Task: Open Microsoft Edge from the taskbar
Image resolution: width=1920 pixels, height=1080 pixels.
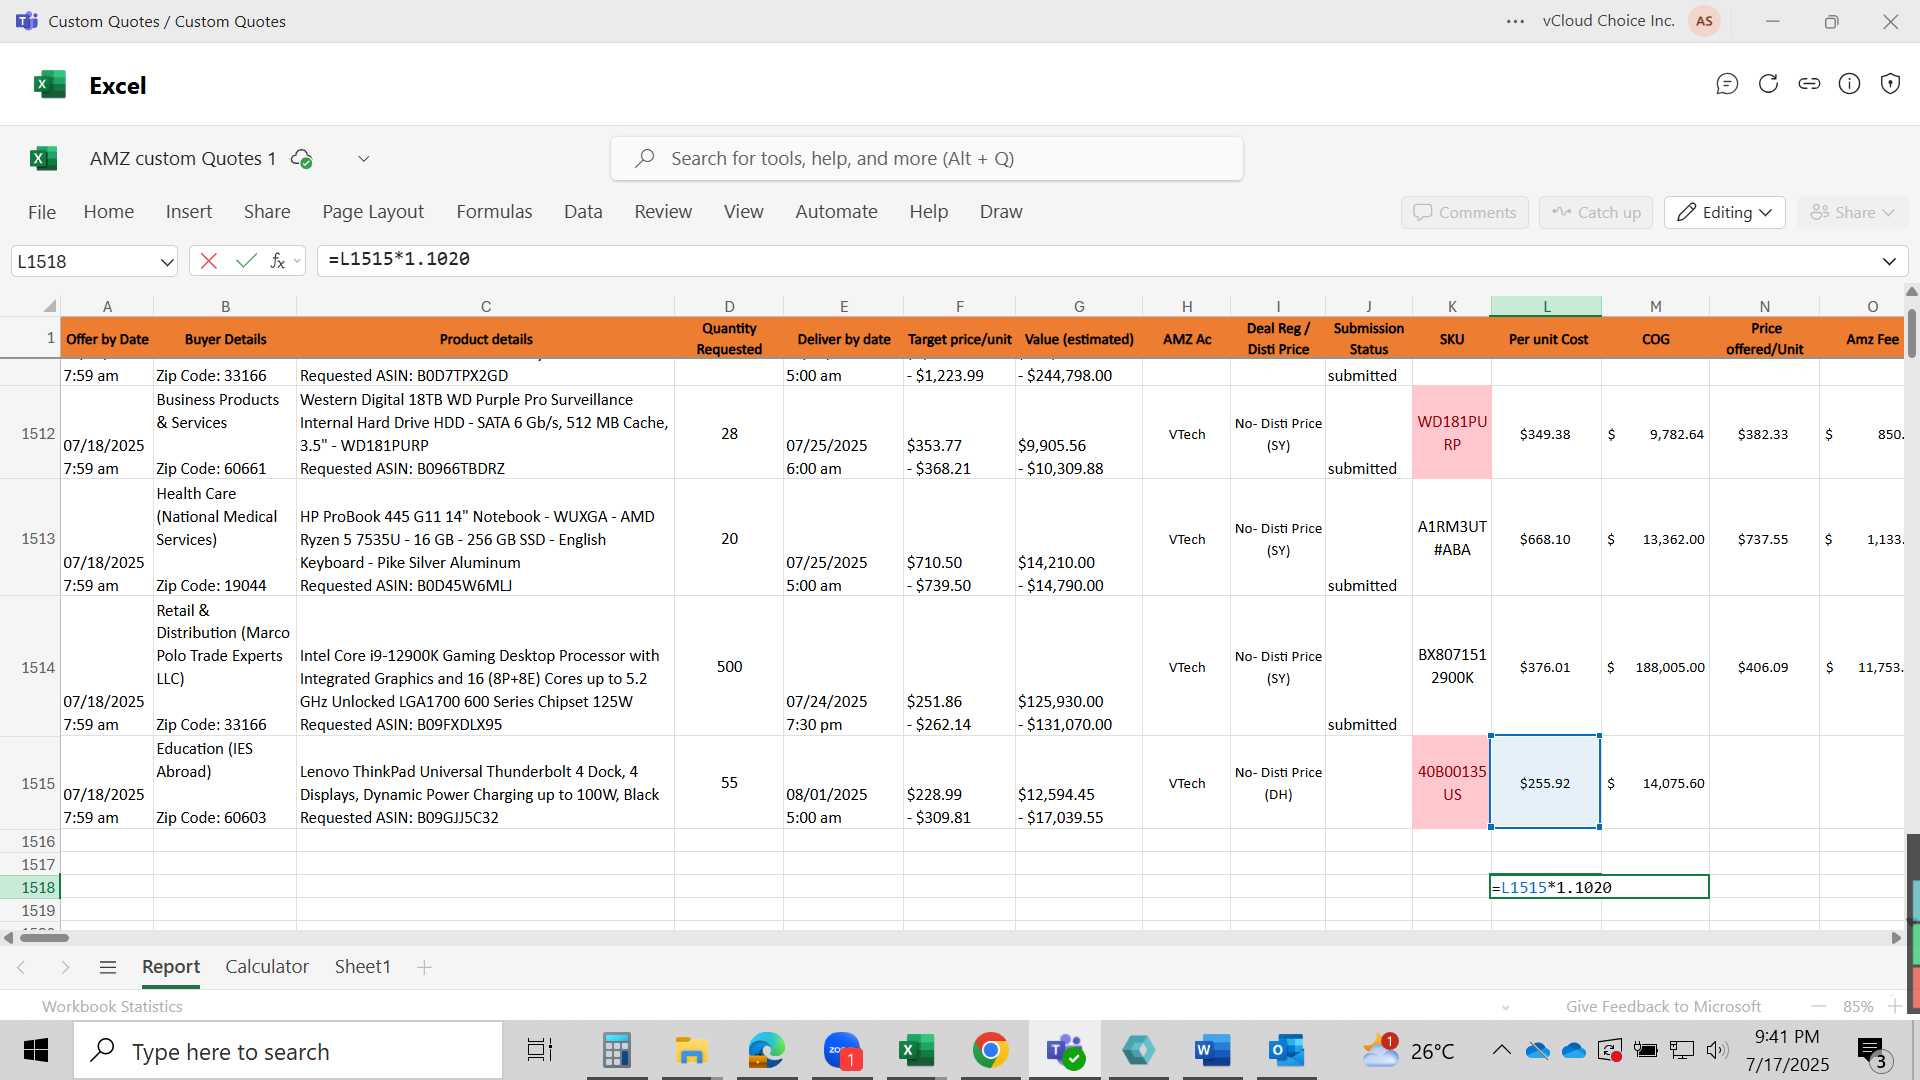Action: pyautogui.click(x=767, y=1051)
